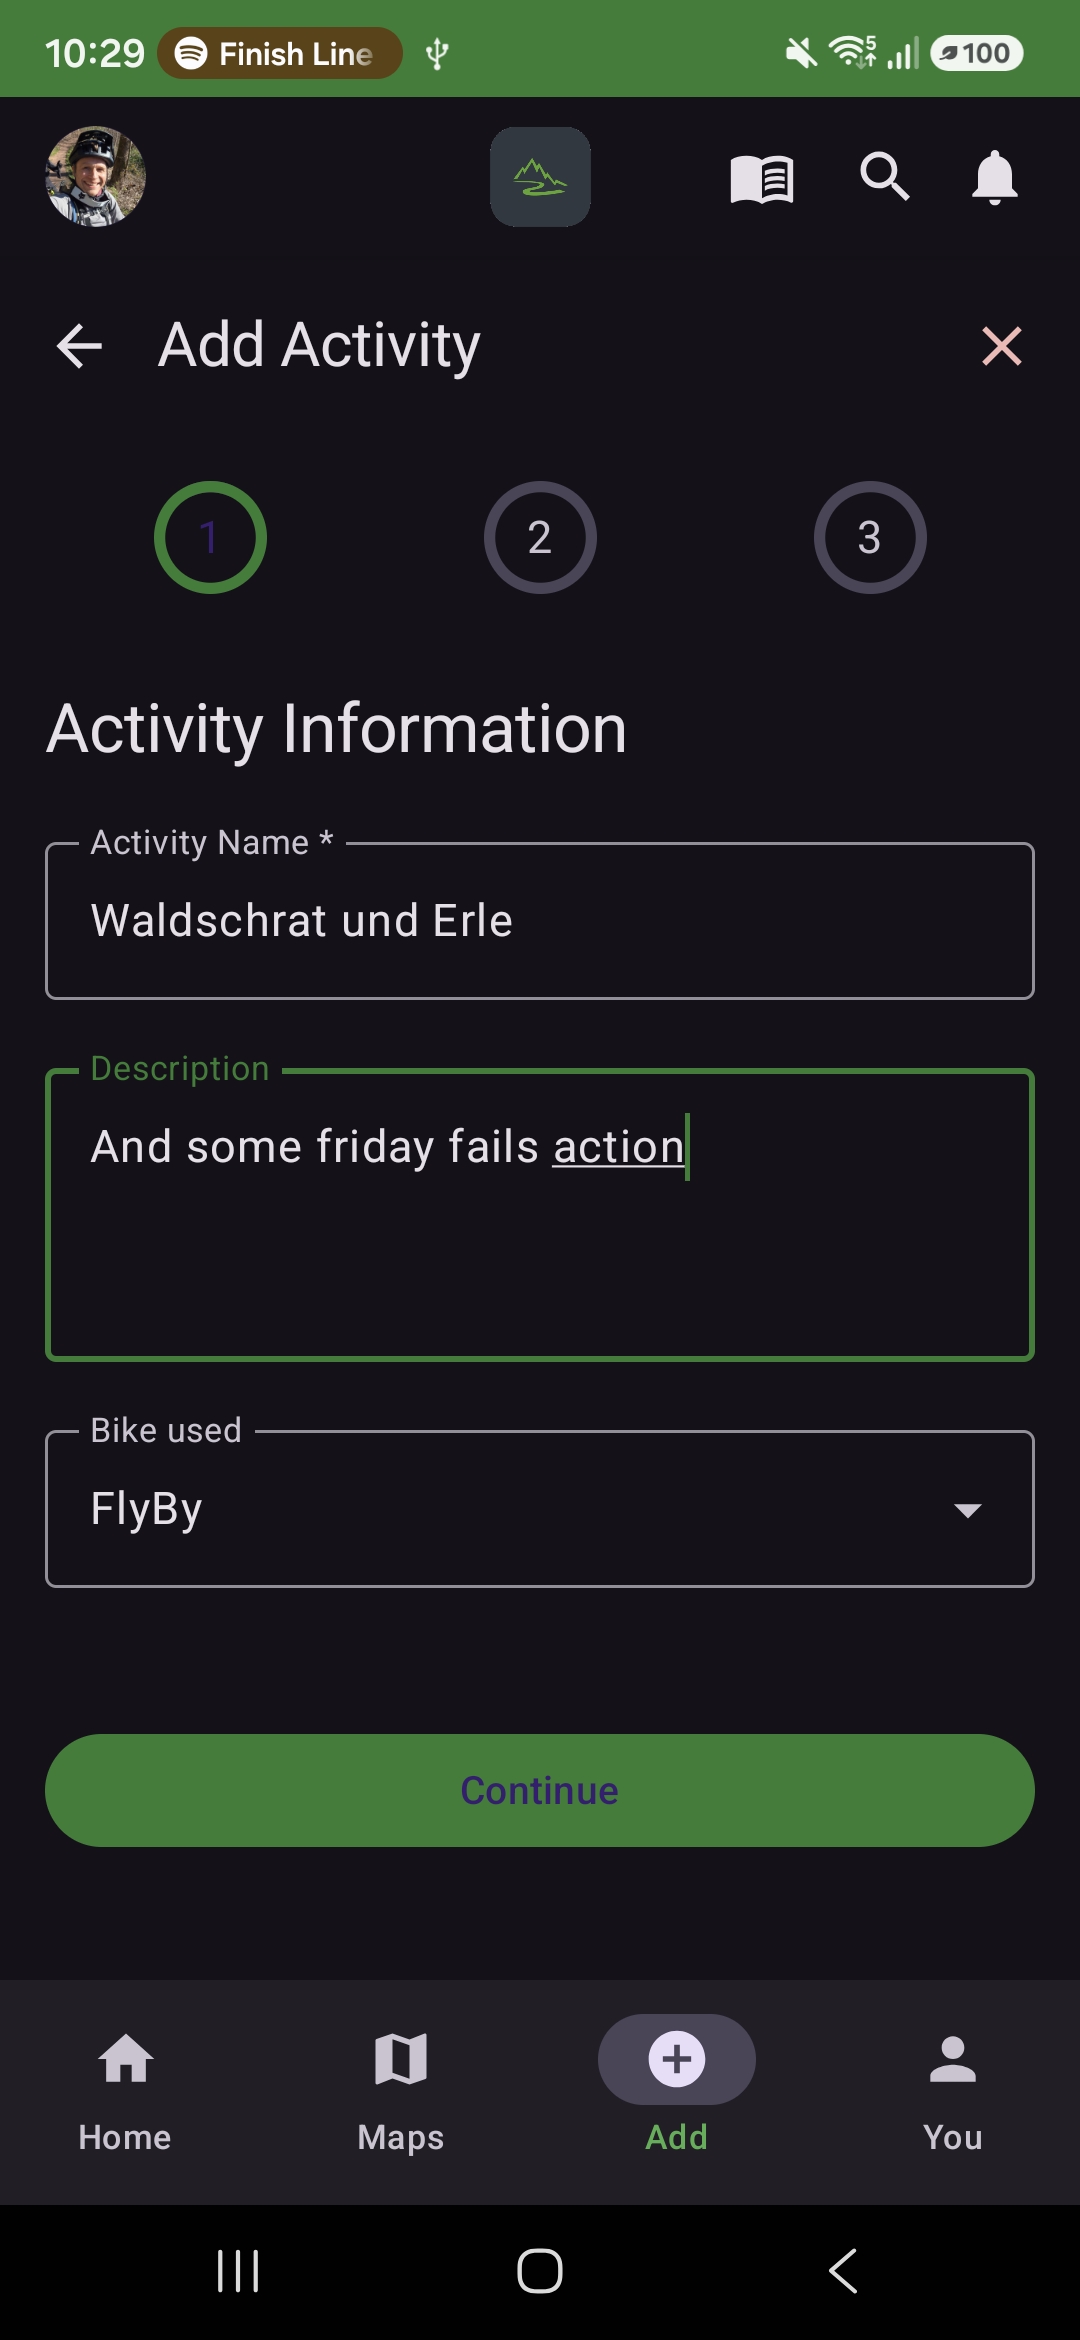Image resolution: width=1080 pixels, height=2340 pixels.
Task: Tap the mountain trail app logo
Action: click(x=540, y=177)
